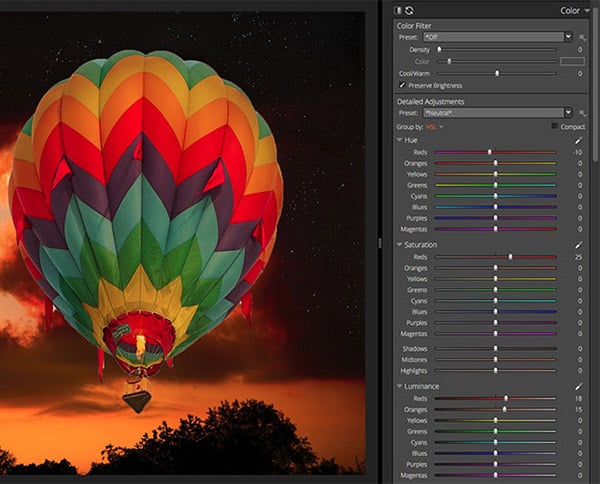Click the Cool/Warm slider handle
This screenshot has height=484, width=600.
coord(497,73)
